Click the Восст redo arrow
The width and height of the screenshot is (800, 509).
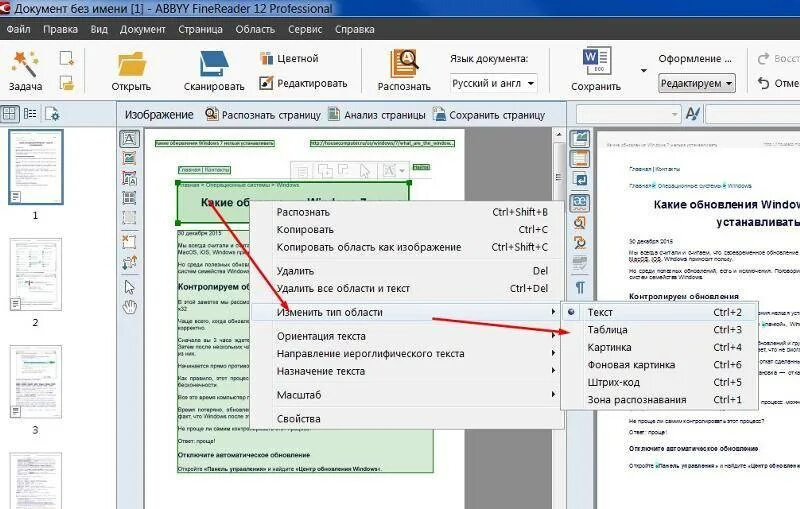pos(763,59)
